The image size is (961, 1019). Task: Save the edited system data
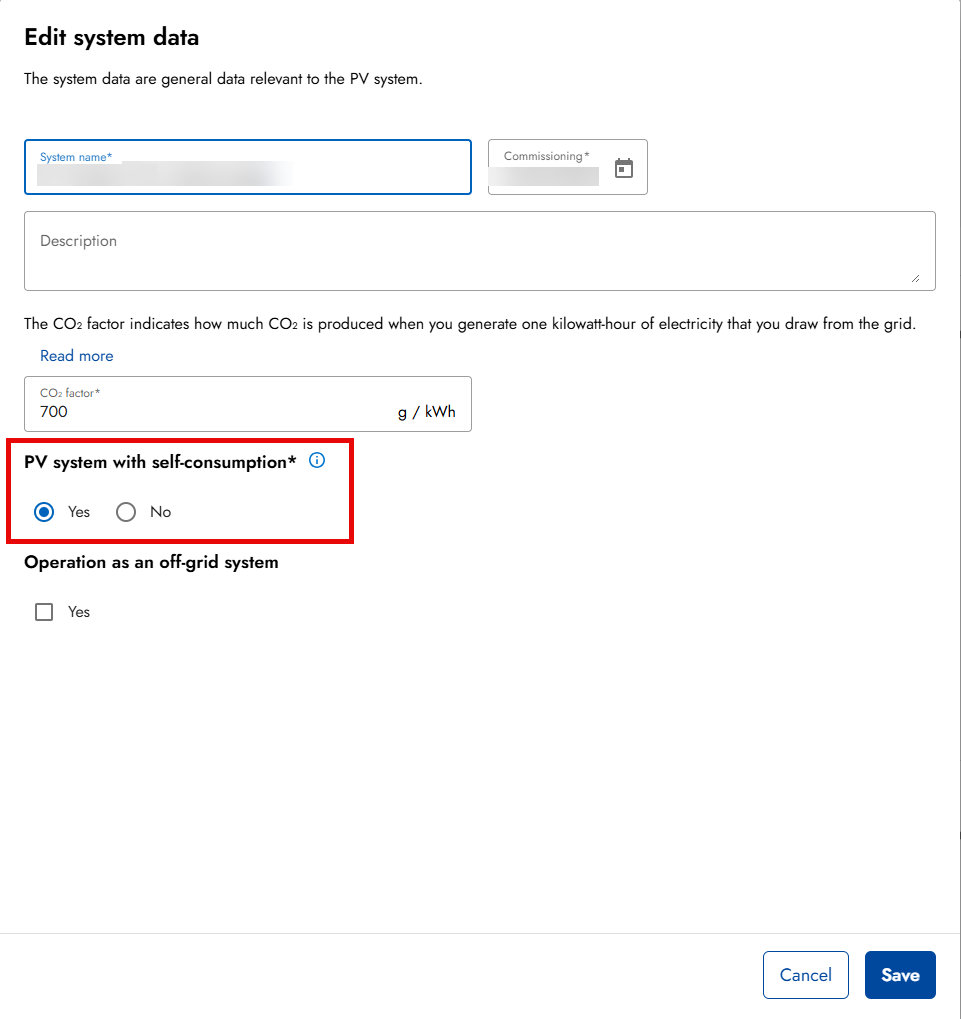coord(899,974)
